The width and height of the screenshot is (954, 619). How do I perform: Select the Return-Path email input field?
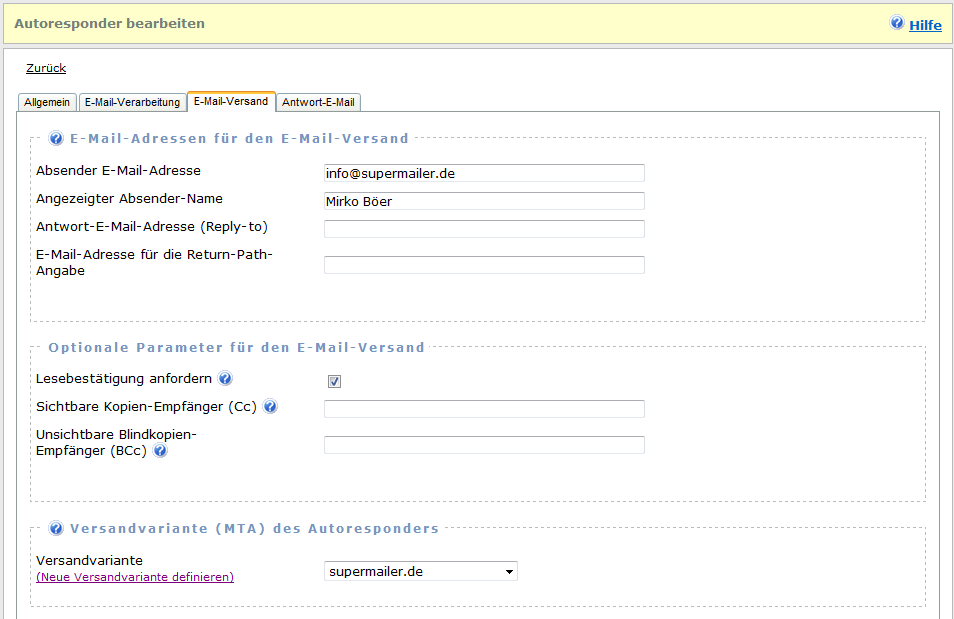484,265
